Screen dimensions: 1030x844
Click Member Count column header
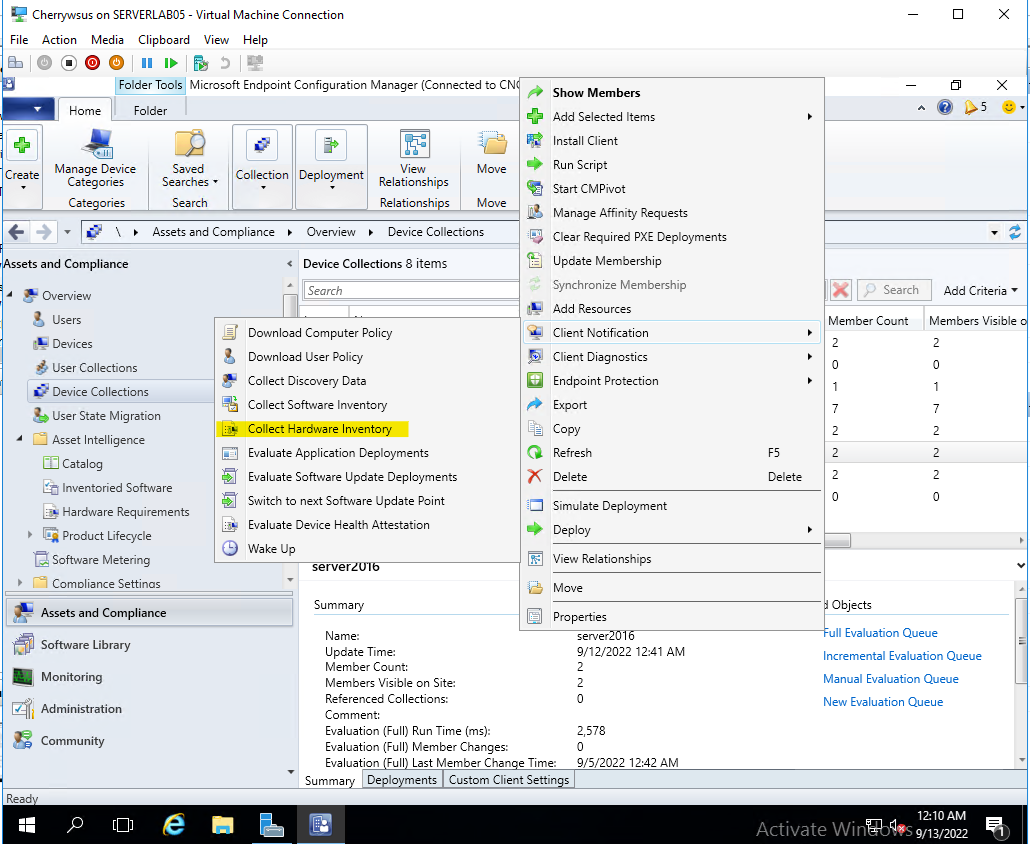pos(868,321)
